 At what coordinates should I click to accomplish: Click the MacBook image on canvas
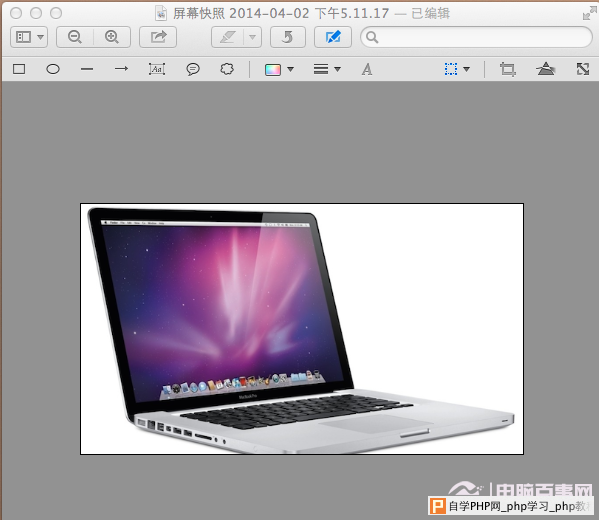(x=302, y=329)
